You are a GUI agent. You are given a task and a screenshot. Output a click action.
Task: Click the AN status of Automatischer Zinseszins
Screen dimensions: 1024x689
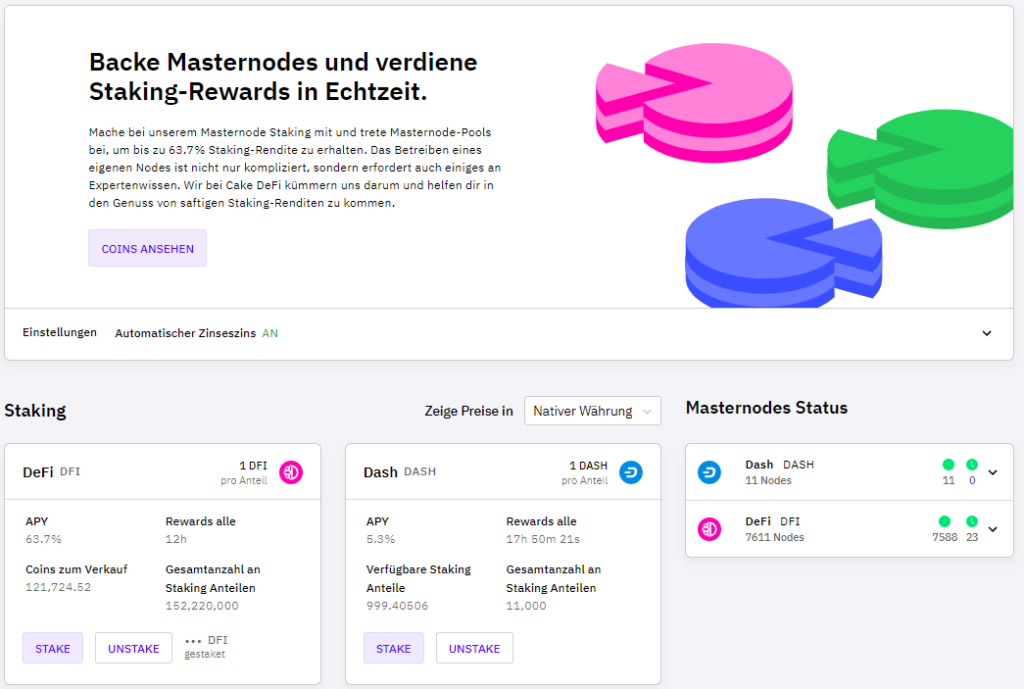point(270,333)
